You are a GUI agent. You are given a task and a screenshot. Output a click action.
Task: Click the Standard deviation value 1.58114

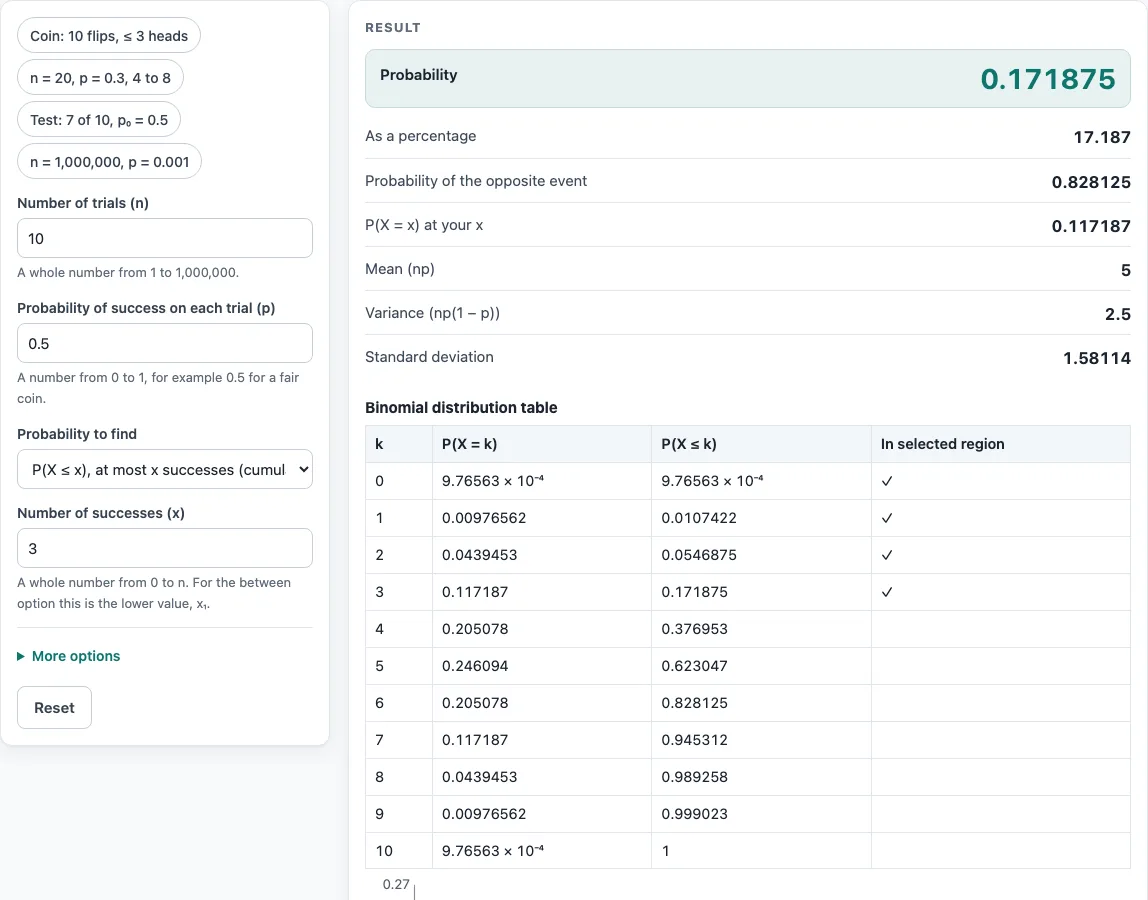(1097, 357)
